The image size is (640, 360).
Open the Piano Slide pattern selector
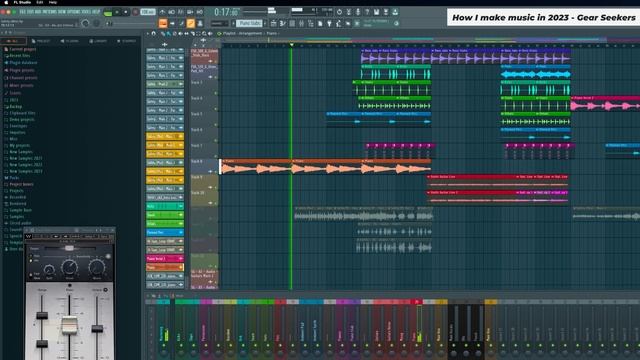tap(249, 23)
